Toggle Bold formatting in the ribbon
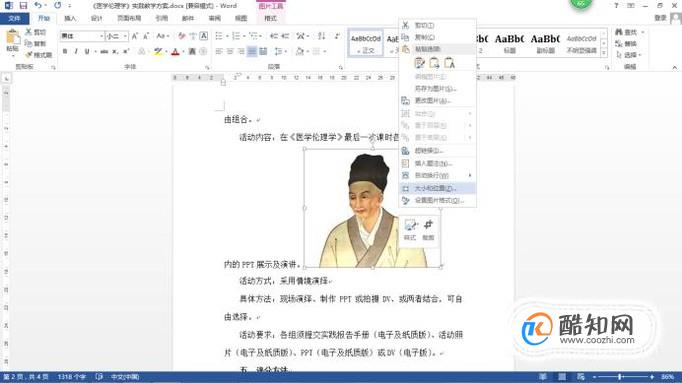The width and height of the screenshot is (682, 383). click(x=65, y=52)
